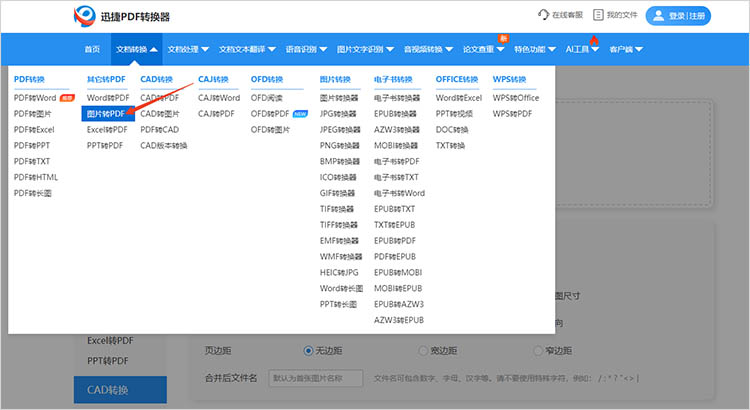This screenshot has width=750, height=410.
Task: Expand the 特色功能 dropdown
Action: 535,49
